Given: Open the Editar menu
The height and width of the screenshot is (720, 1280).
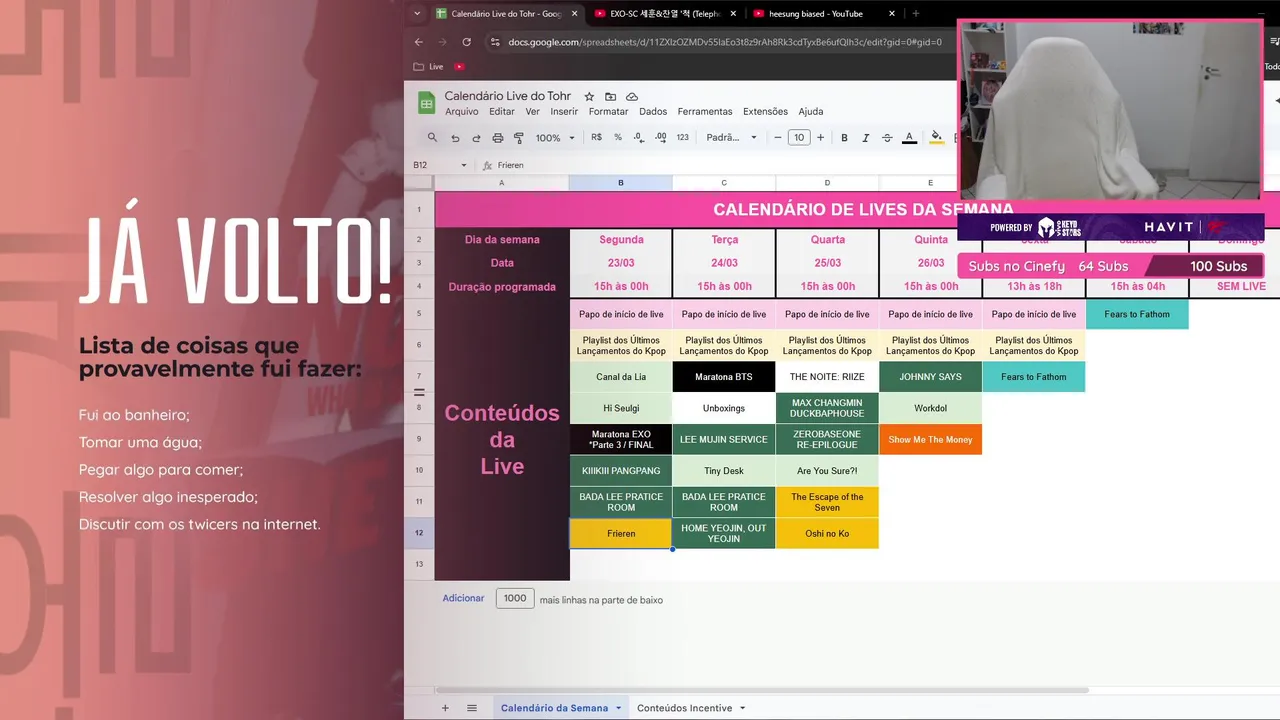Looking at the screenshot, I should point(502,112).
